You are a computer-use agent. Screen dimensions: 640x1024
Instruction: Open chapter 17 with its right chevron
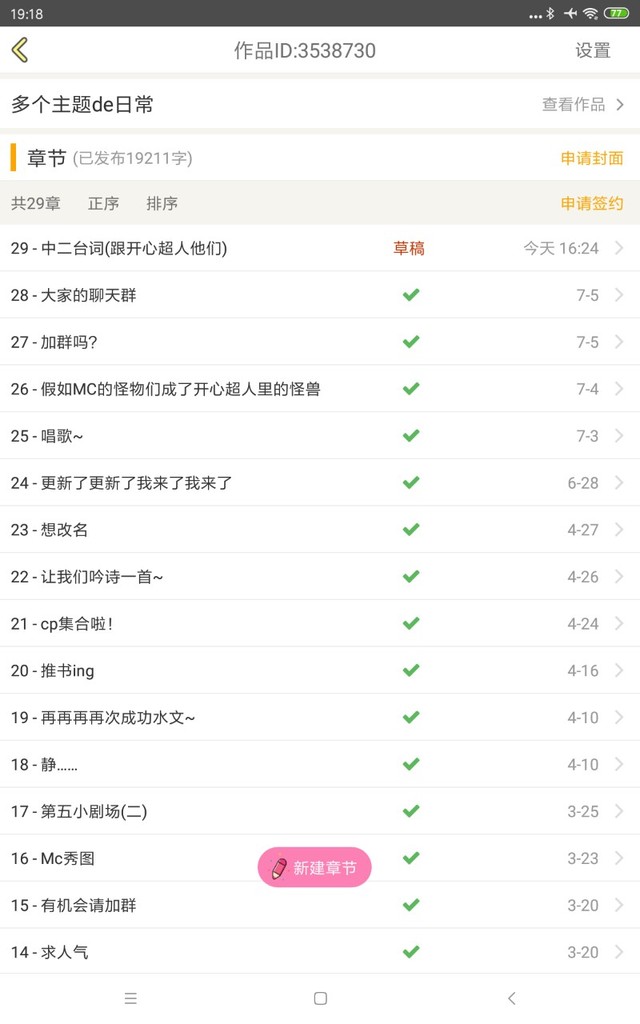[619, 811]
